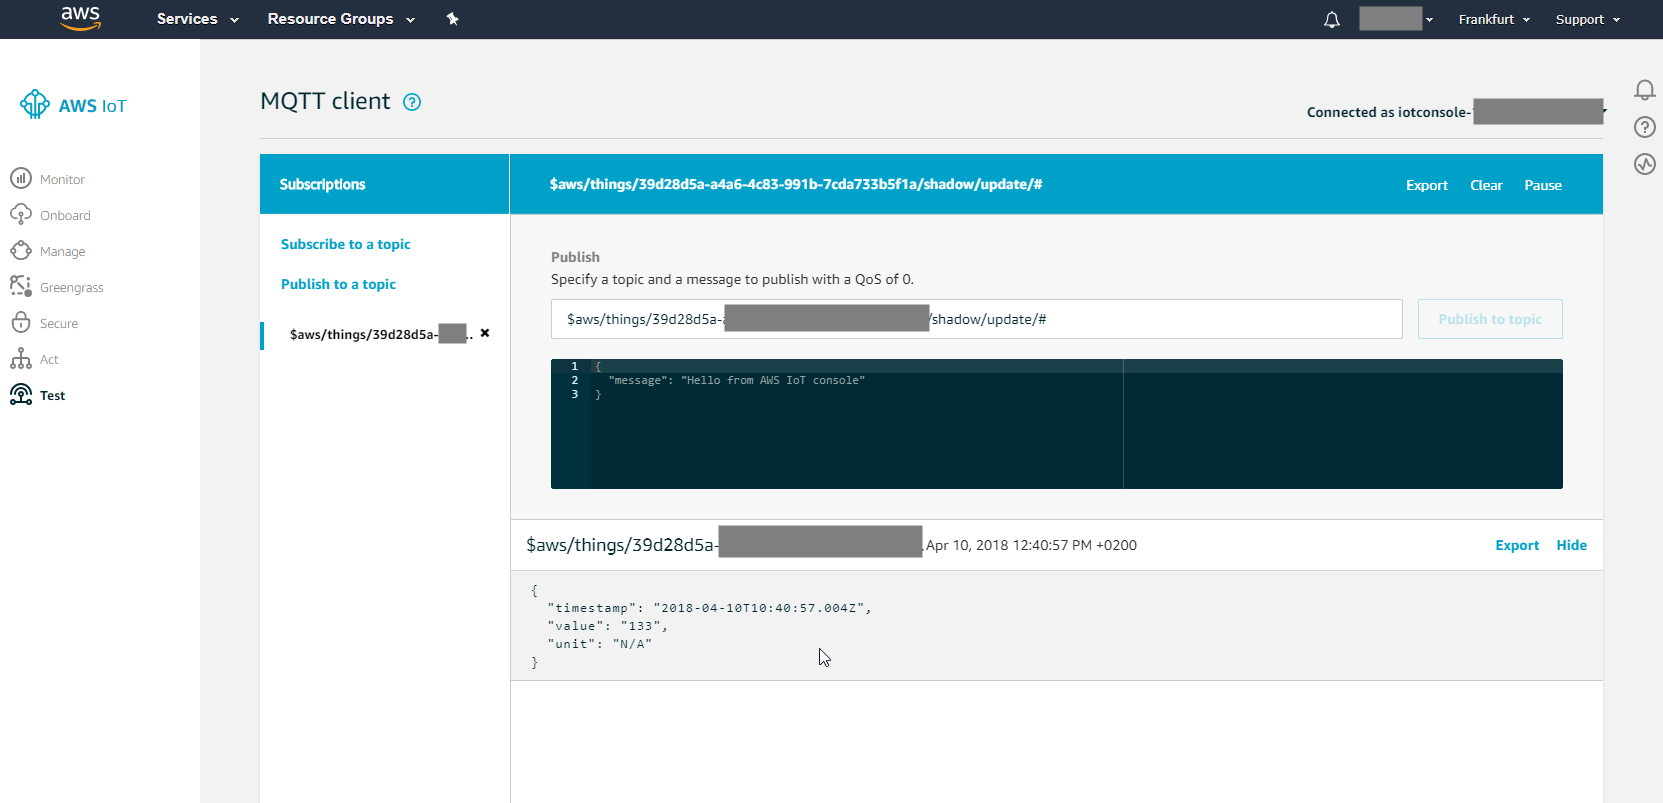This screenshot has width=1663, height=803.
Task: Click the Test icon in sidebar
Action: (21, 394)
